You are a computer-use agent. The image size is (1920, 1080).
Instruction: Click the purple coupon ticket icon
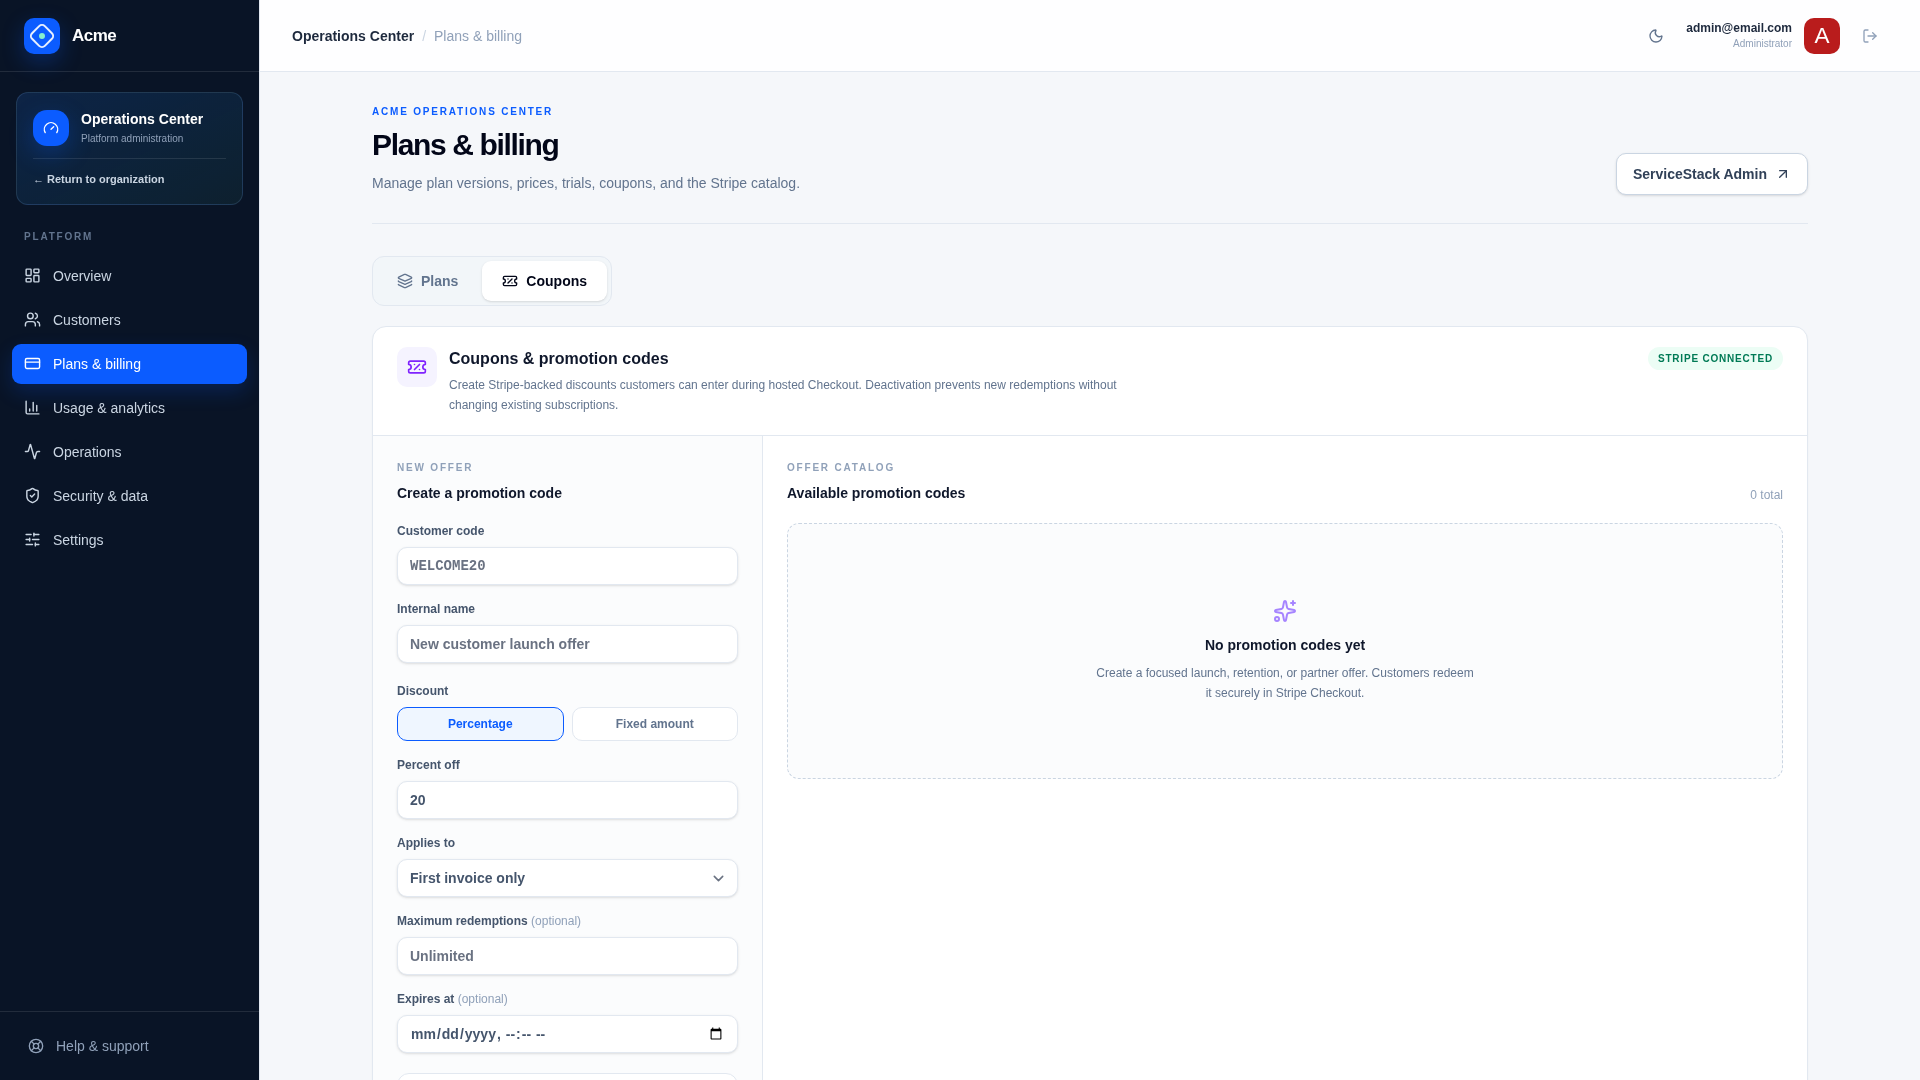417,367
